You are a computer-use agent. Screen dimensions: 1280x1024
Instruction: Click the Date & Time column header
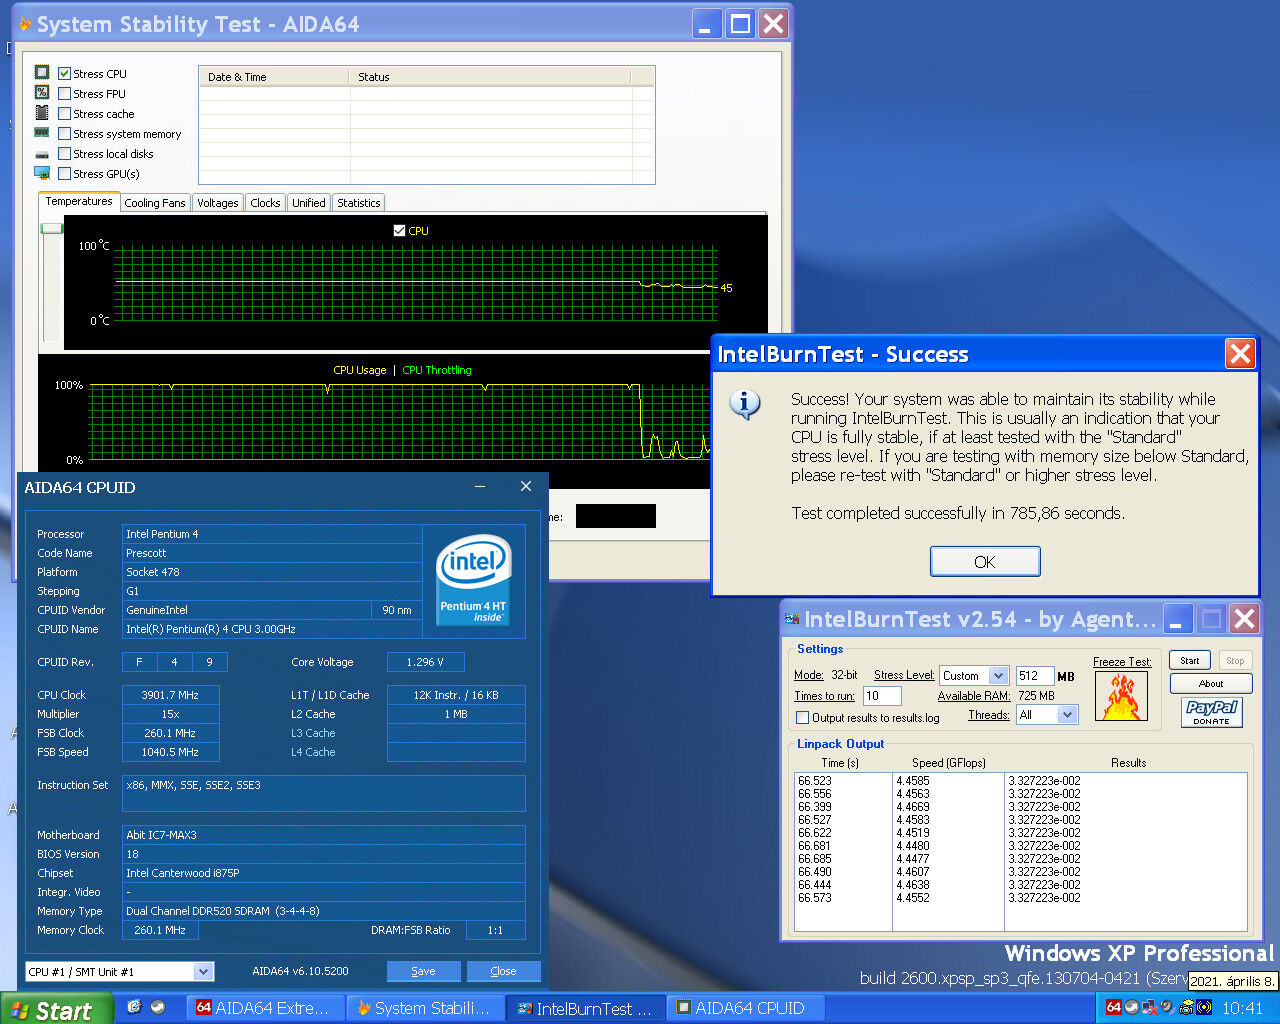(x=274, y=77)
